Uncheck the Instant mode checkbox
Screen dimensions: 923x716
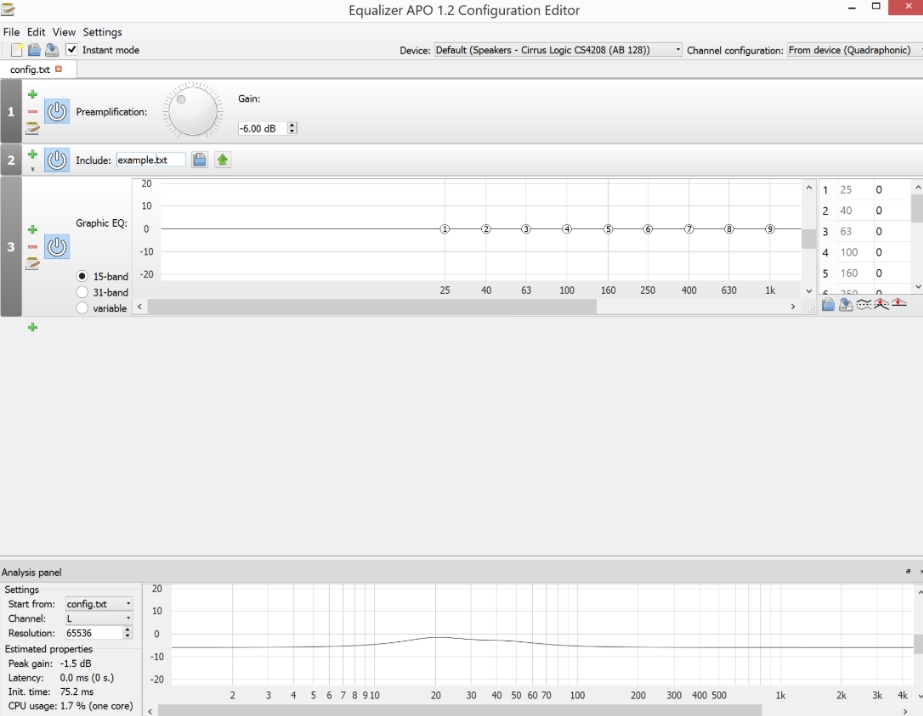(72, 50)
